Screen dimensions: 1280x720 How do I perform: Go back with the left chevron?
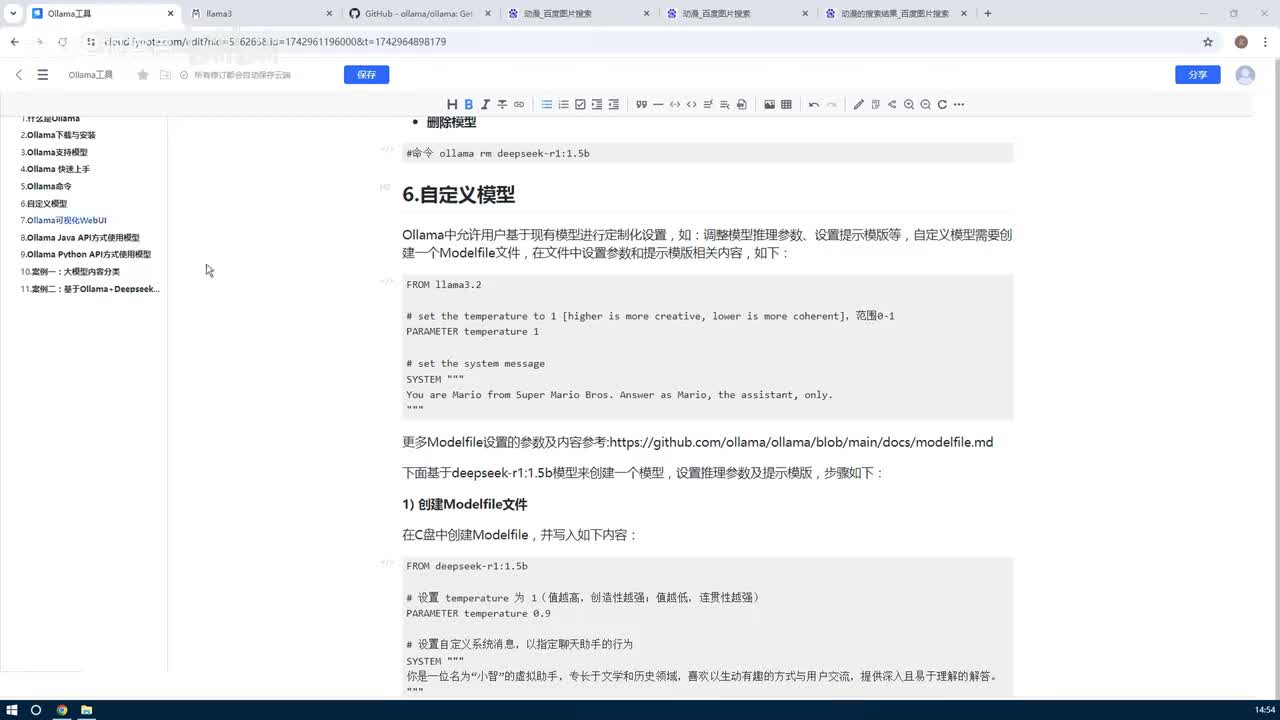(19, 75)
